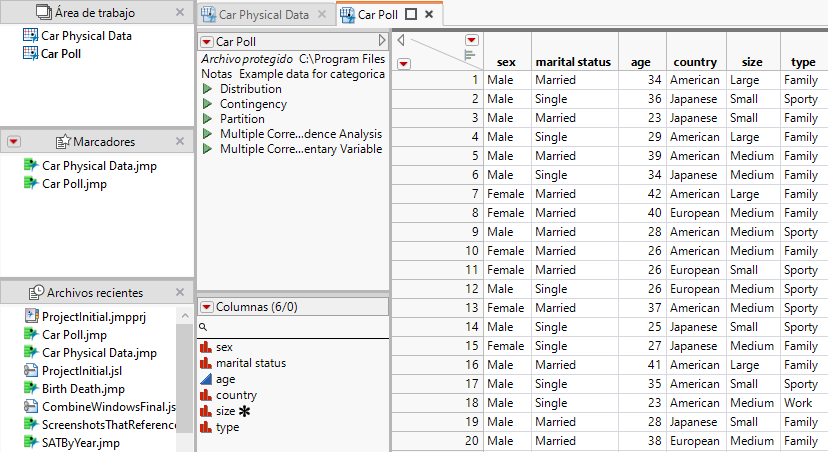The image size is (828, 452).
Task: Click the recent files vertical scrollbar
Action: tap(184, 370)
